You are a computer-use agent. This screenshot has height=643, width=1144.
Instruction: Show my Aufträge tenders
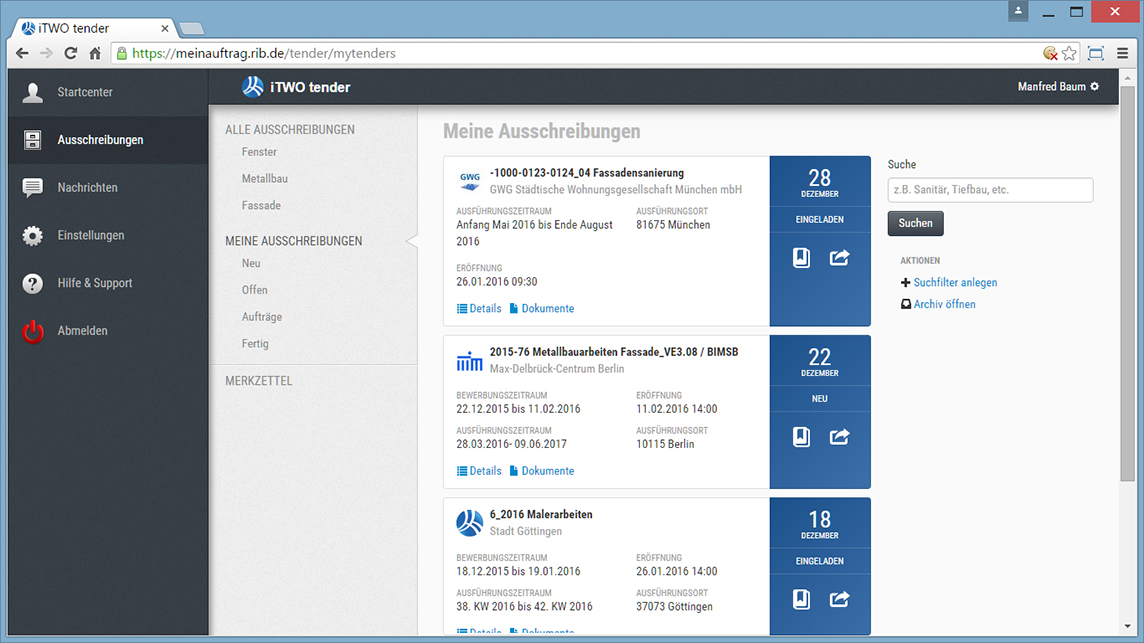pos(262,317)
